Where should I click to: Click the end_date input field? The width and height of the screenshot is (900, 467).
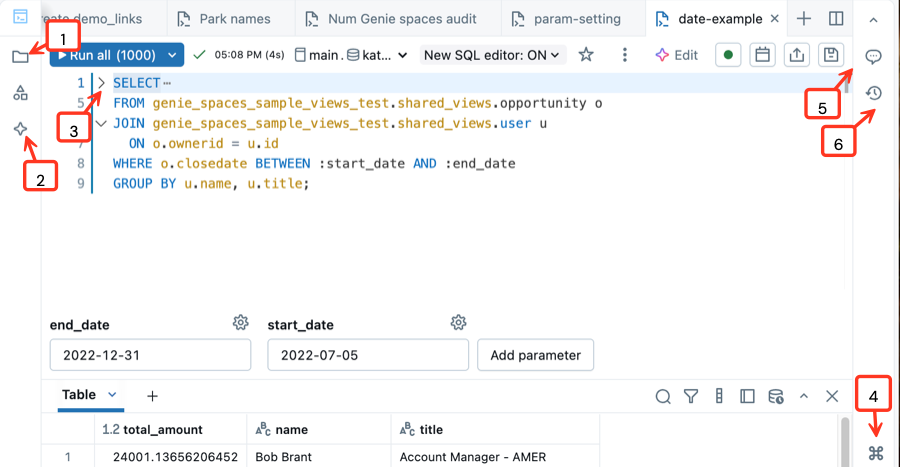click(150, 355)
